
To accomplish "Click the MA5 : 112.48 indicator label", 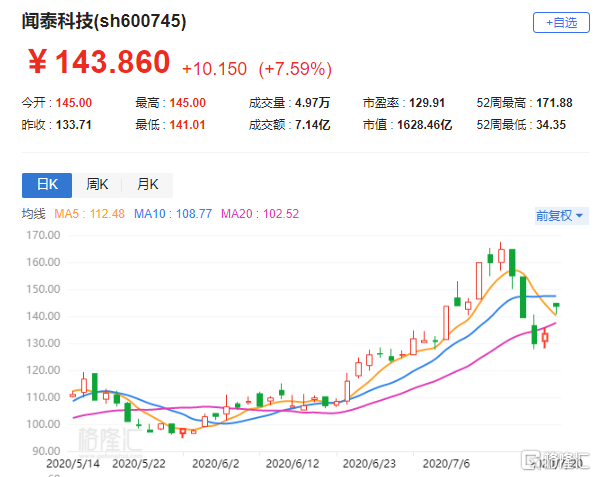I will 89,214.
